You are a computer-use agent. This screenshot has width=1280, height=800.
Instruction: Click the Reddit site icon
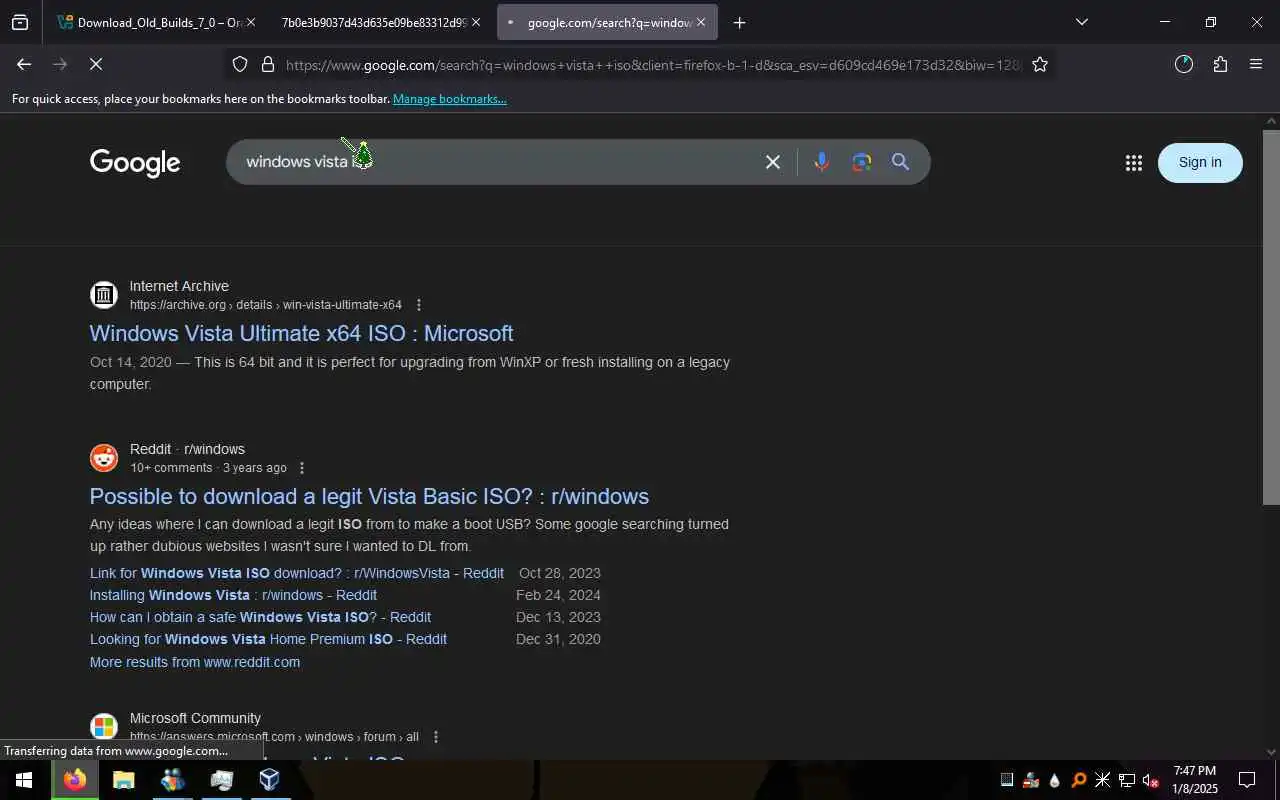104,458
